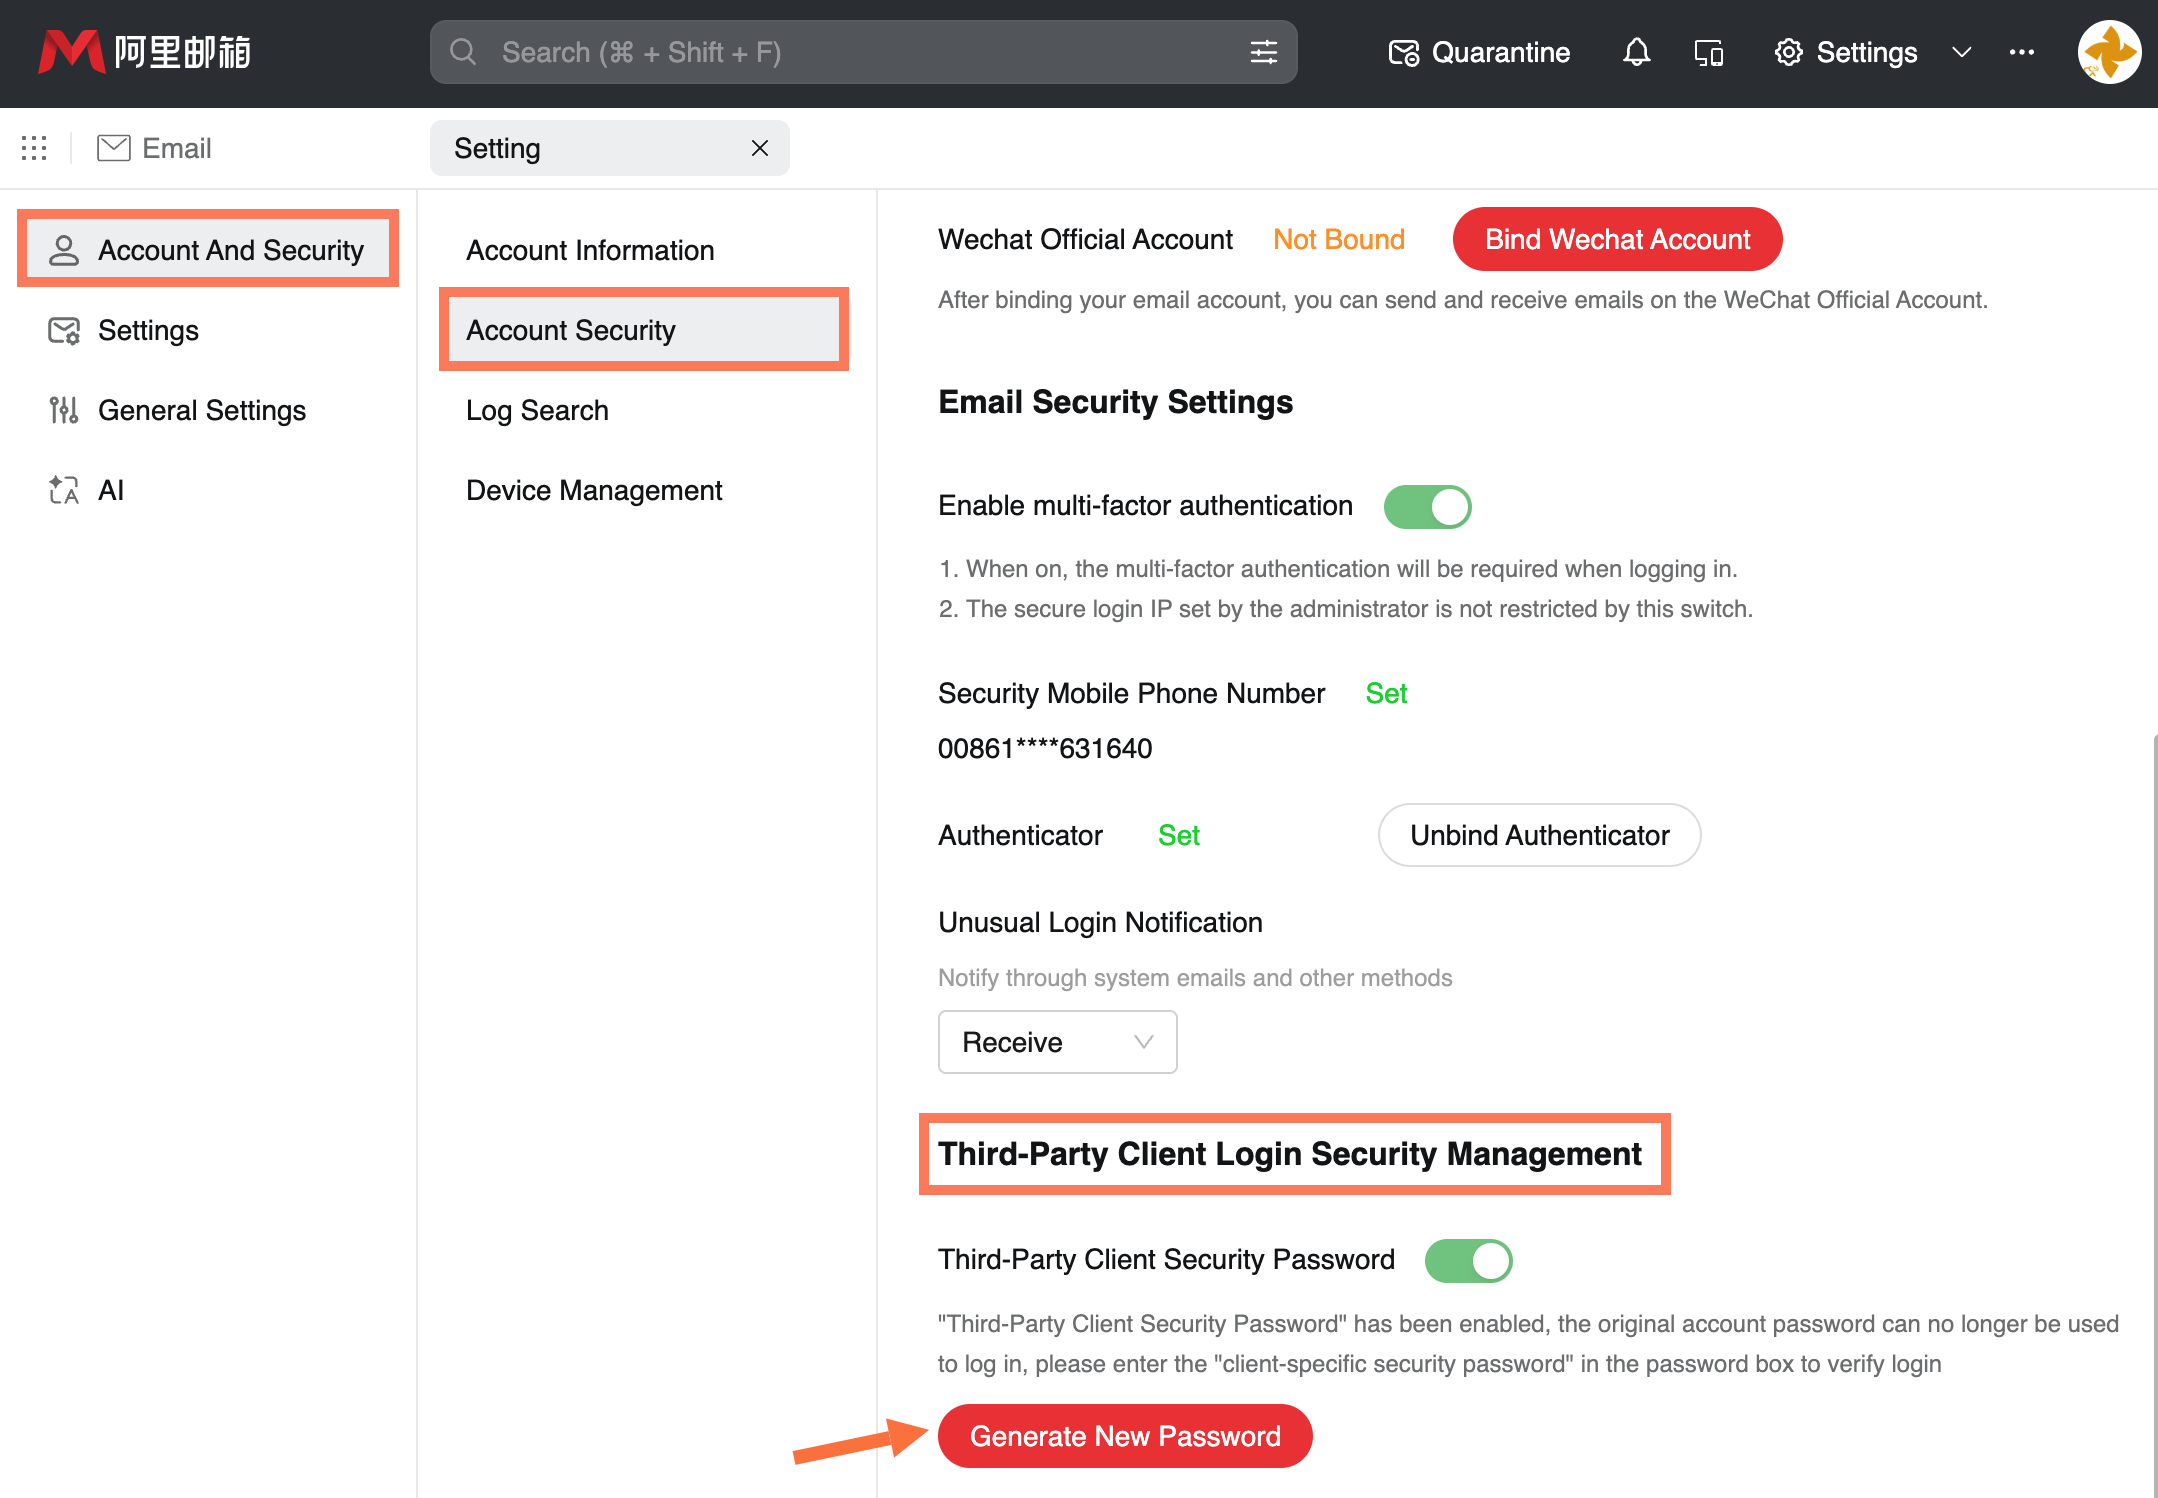Click the Bind Wechat Account button

click(1616, 239)
